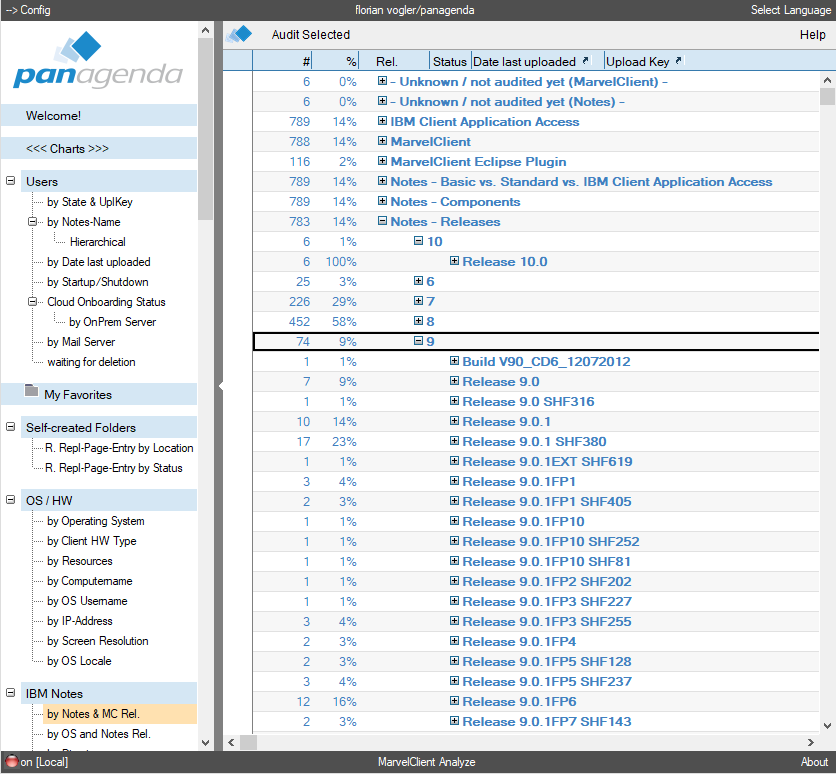Open the Config menu

28,10
